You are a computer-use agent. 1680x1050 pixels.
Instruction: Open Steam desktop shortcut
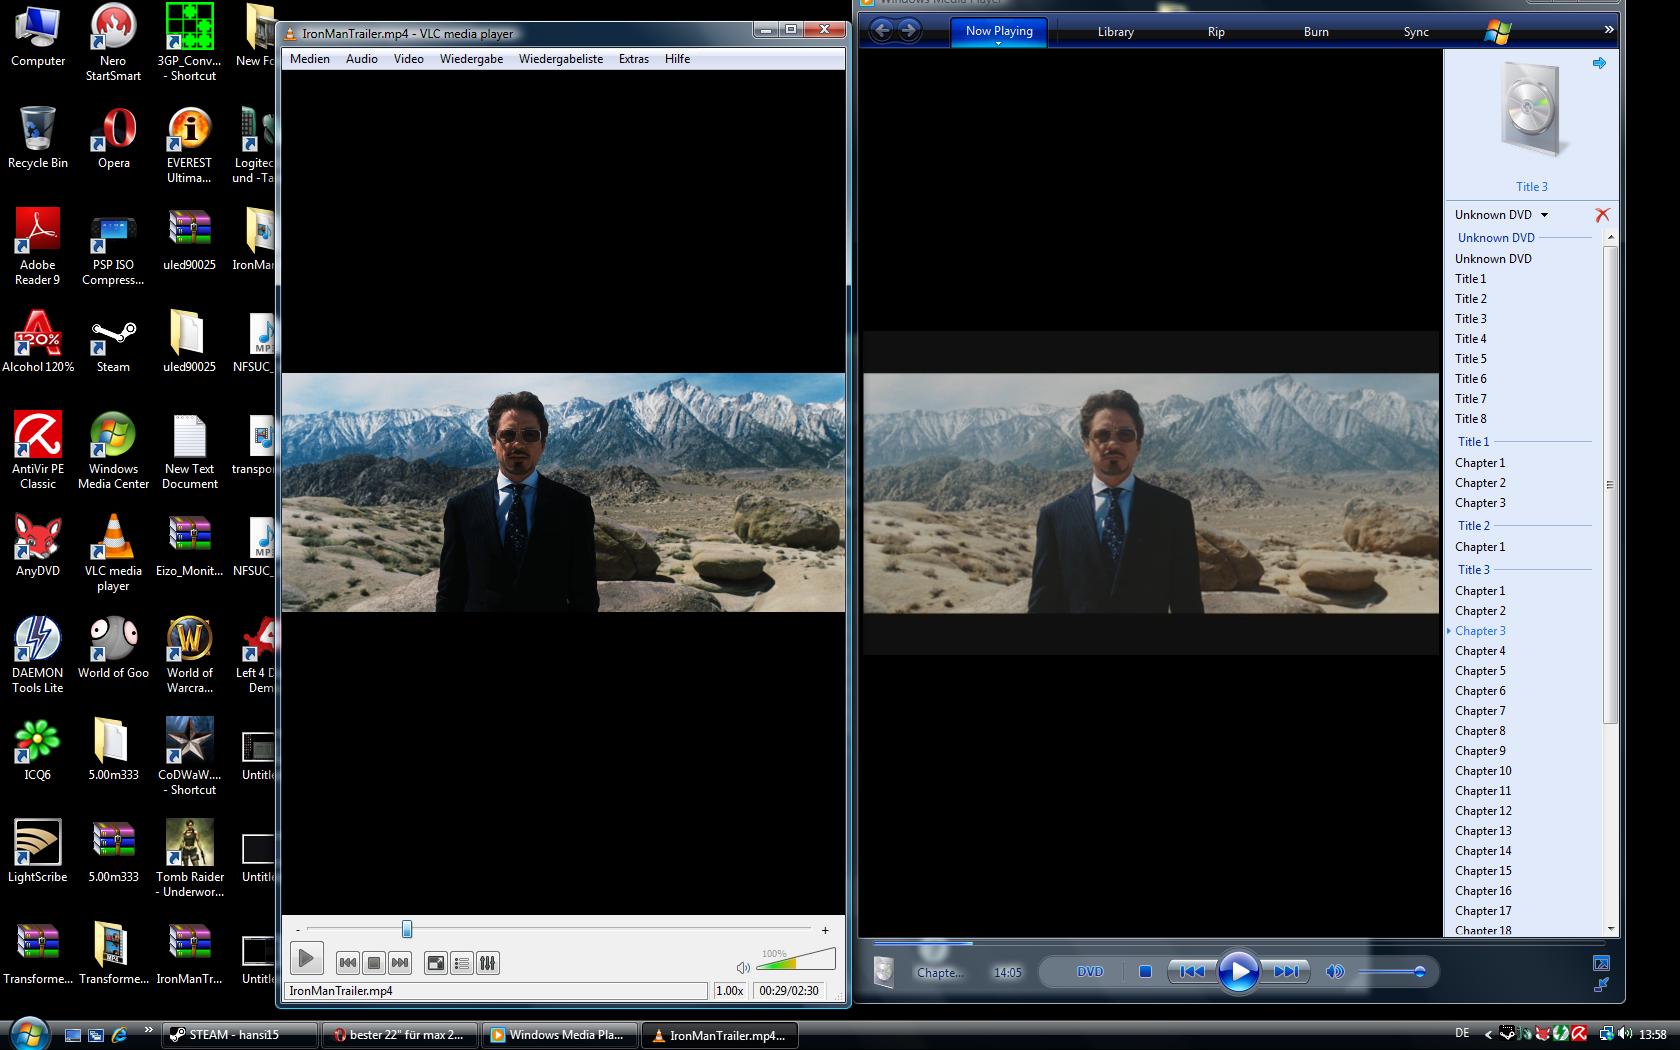113,342
